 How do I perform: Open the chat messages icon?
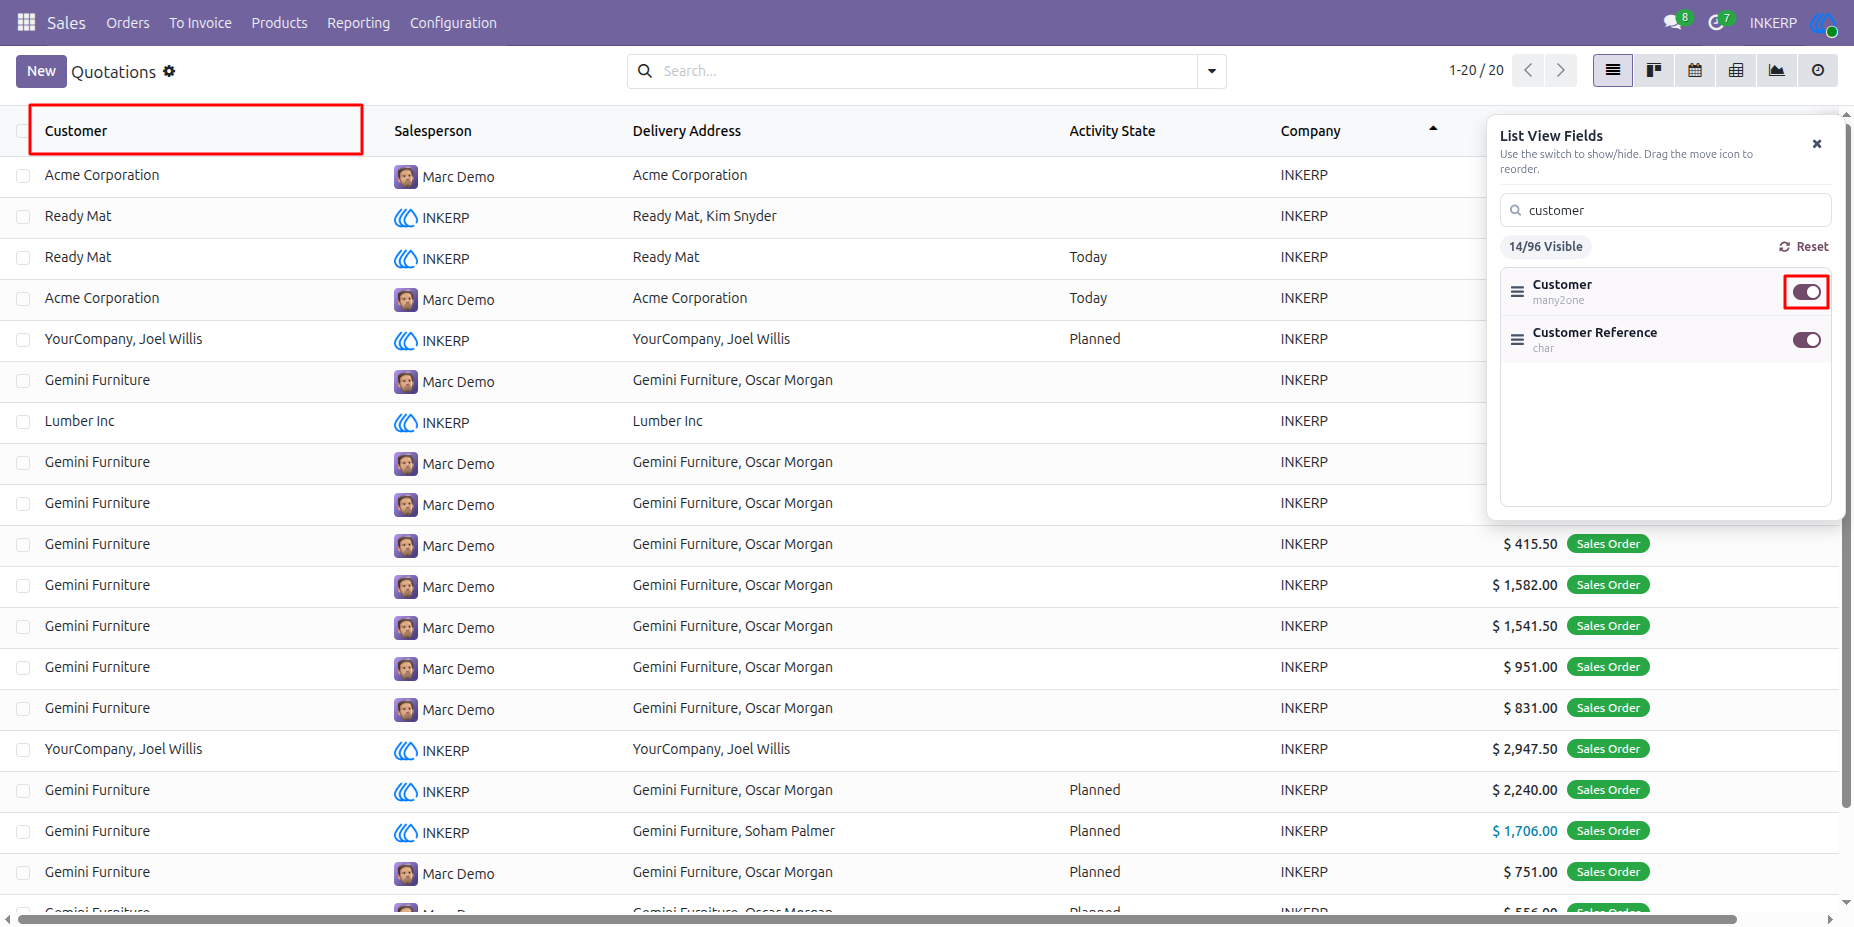coord(1671,22)
